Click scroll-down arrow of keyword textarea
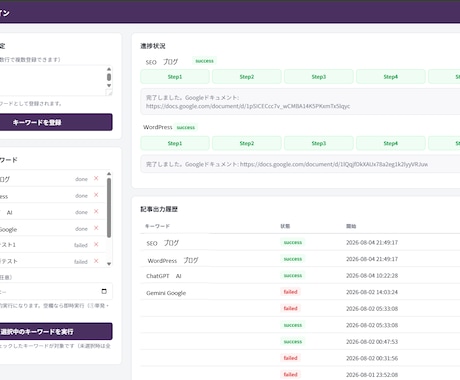Screen dimensions: 460x380 coord(109,86)
